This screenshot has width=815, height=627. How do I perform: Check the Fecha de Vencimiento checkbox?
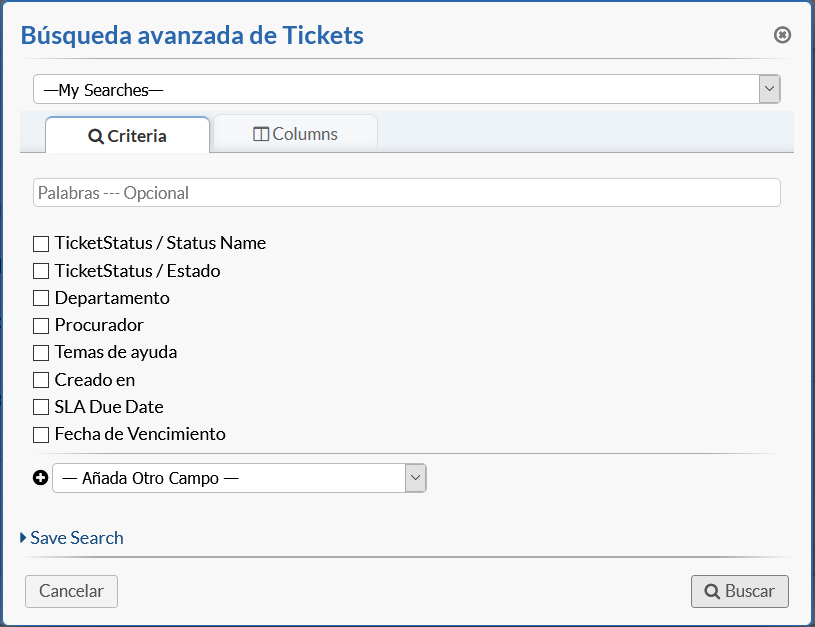pos(41,434)
